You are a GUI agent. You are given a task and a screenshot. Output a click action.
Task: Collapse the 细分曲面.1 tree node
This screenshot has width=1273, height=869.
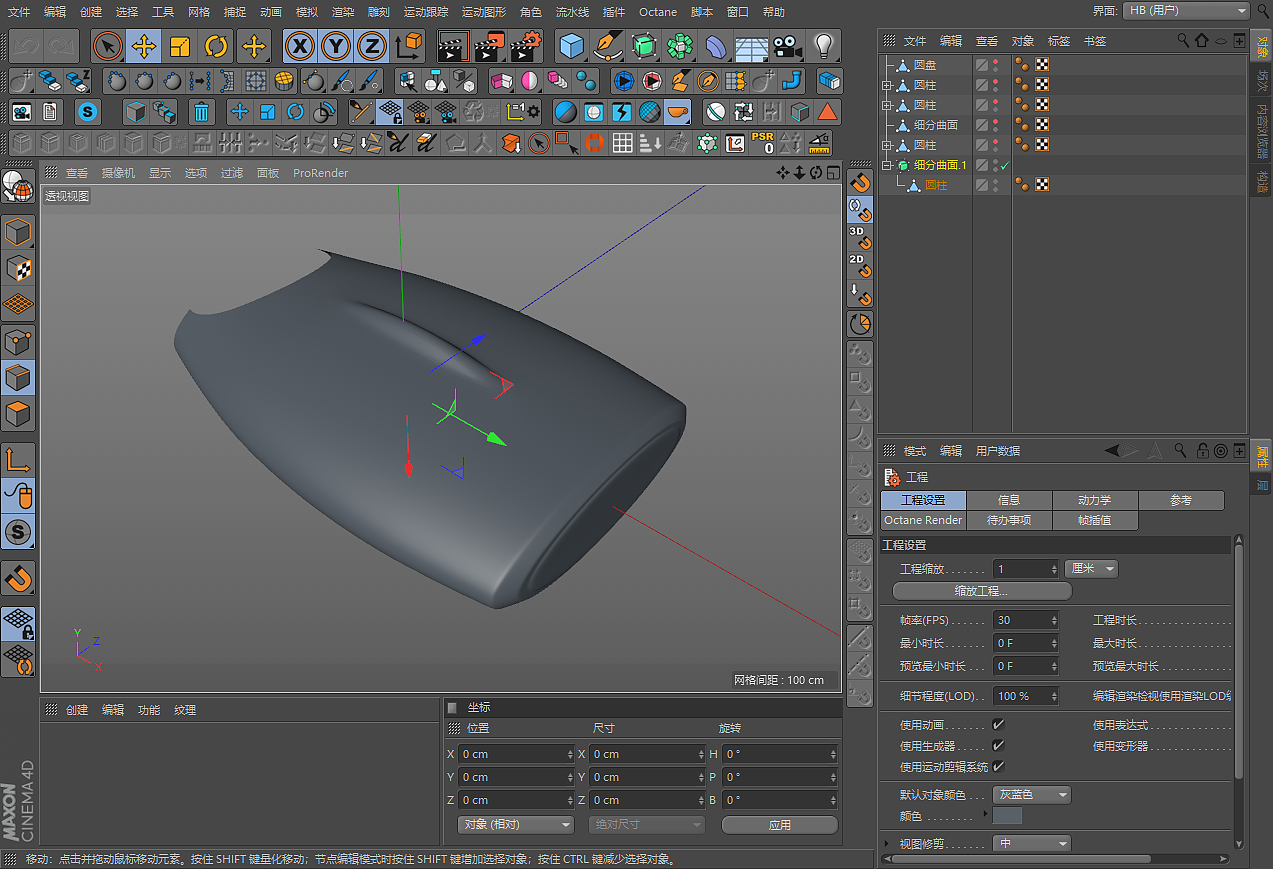[886, 165]
